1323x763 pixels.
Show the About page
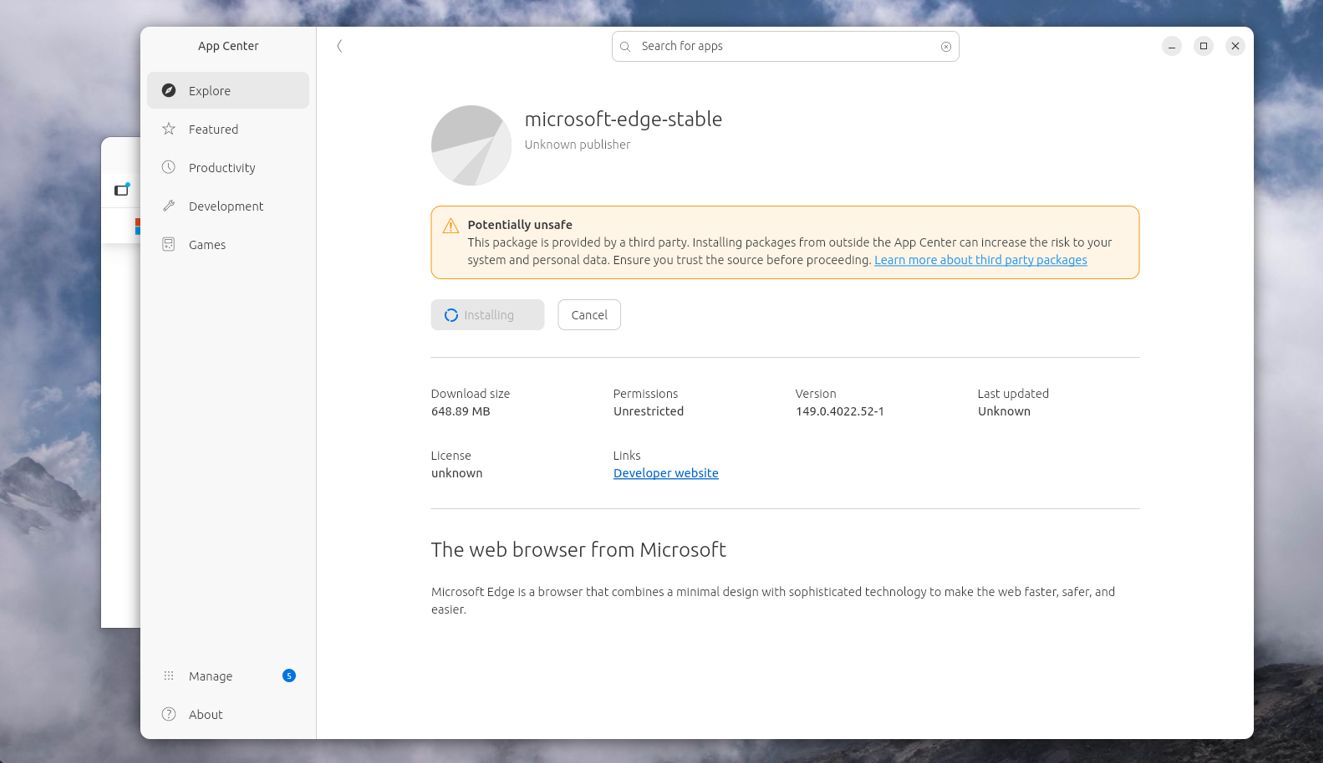(x=228, y=715)
